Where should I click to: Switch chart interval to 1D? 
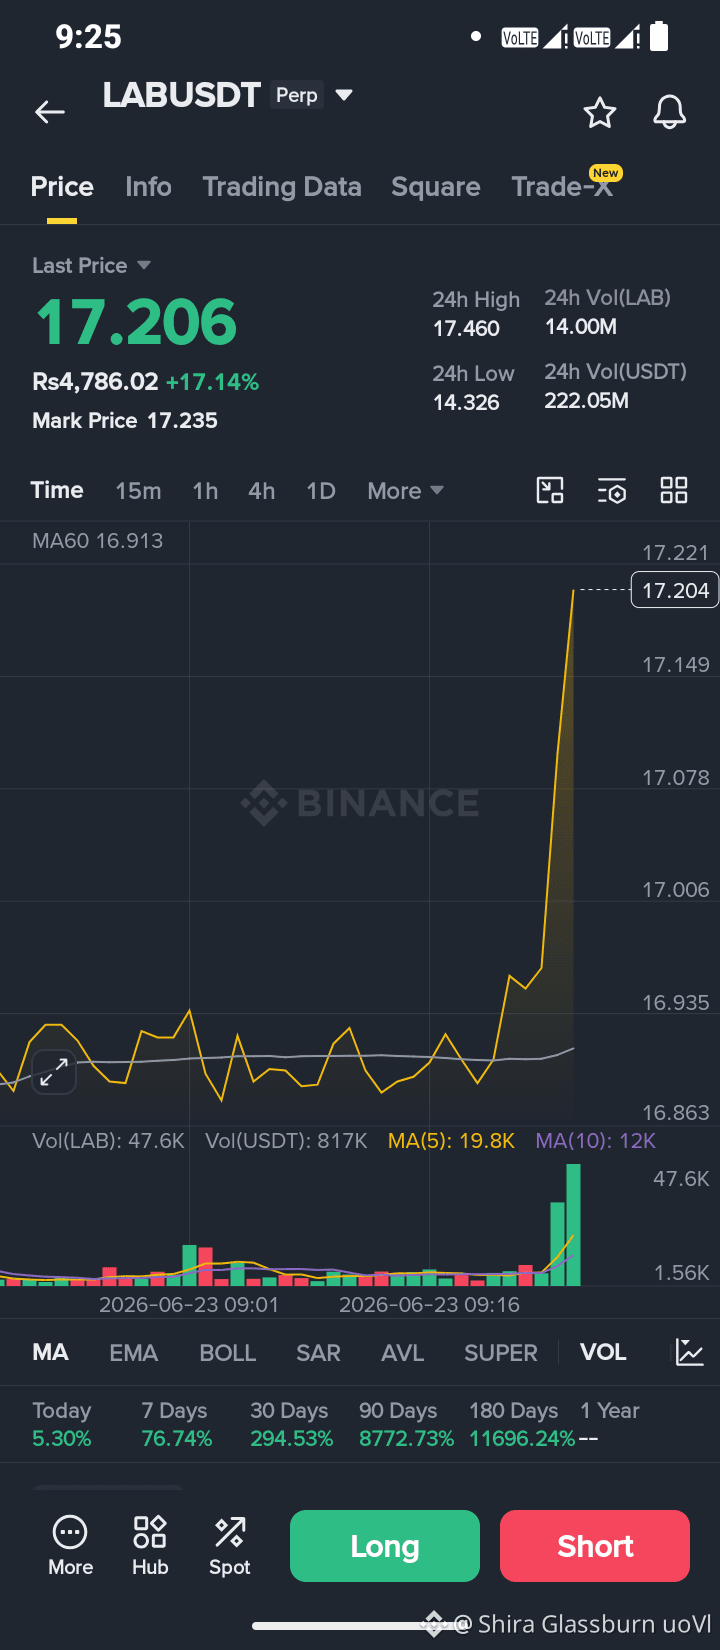pyautogui.click(x=321, y=491)
